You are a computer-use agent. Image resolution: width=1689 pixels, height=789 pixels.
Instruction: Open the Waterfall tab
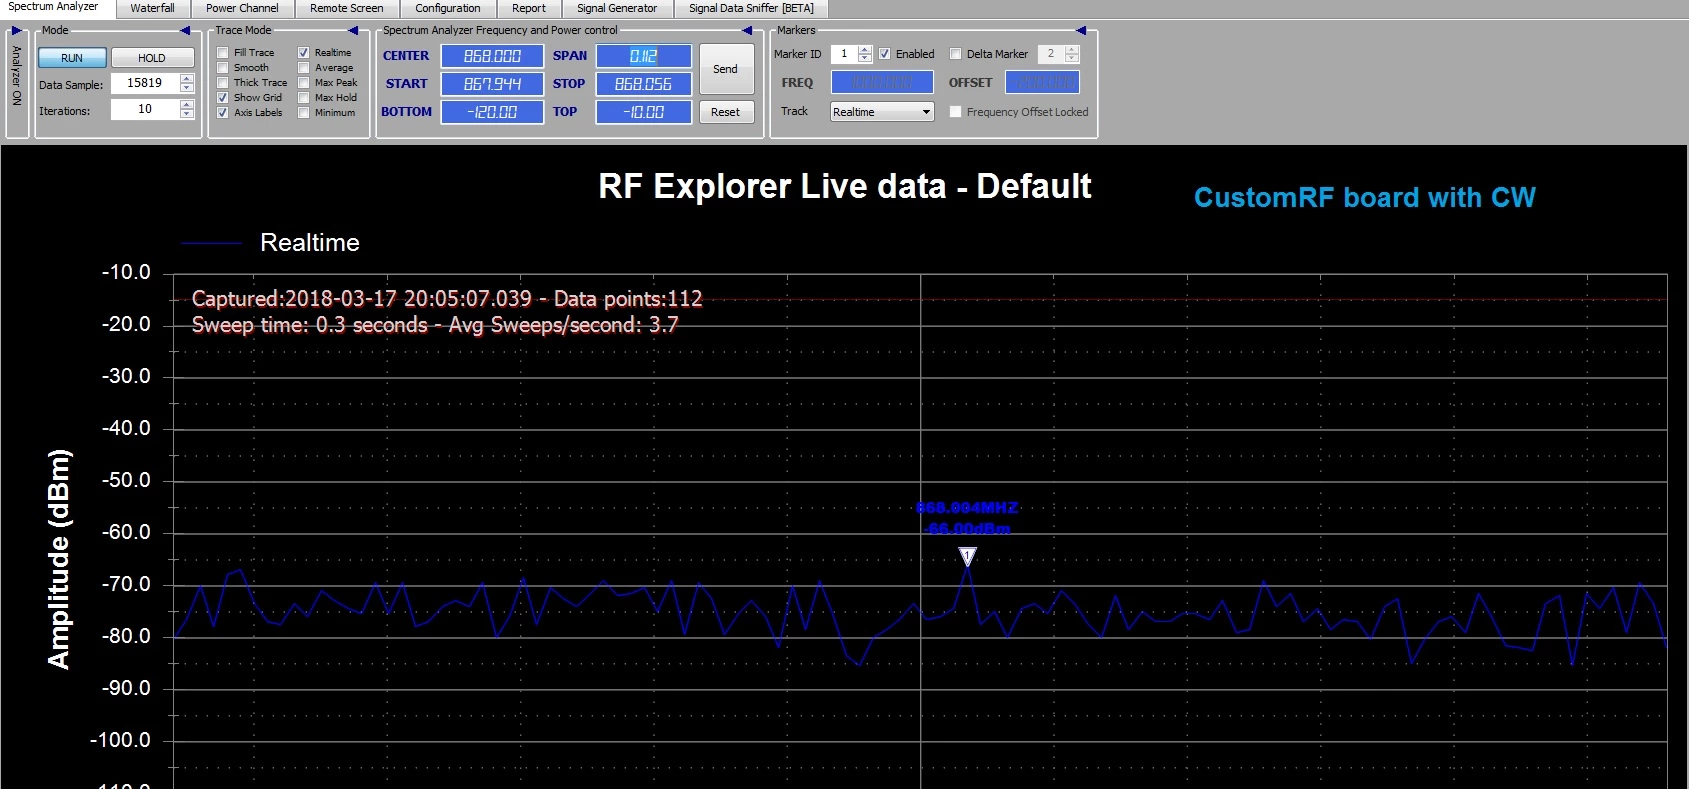point(152,9)
